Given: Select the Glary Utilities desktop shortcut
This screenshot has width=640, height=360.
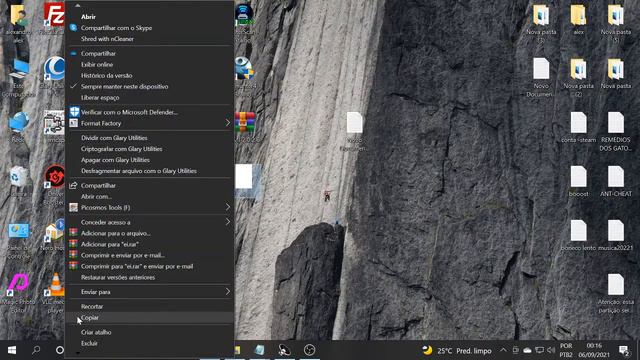Looking at the screenshot, I should tap(54, 73).
